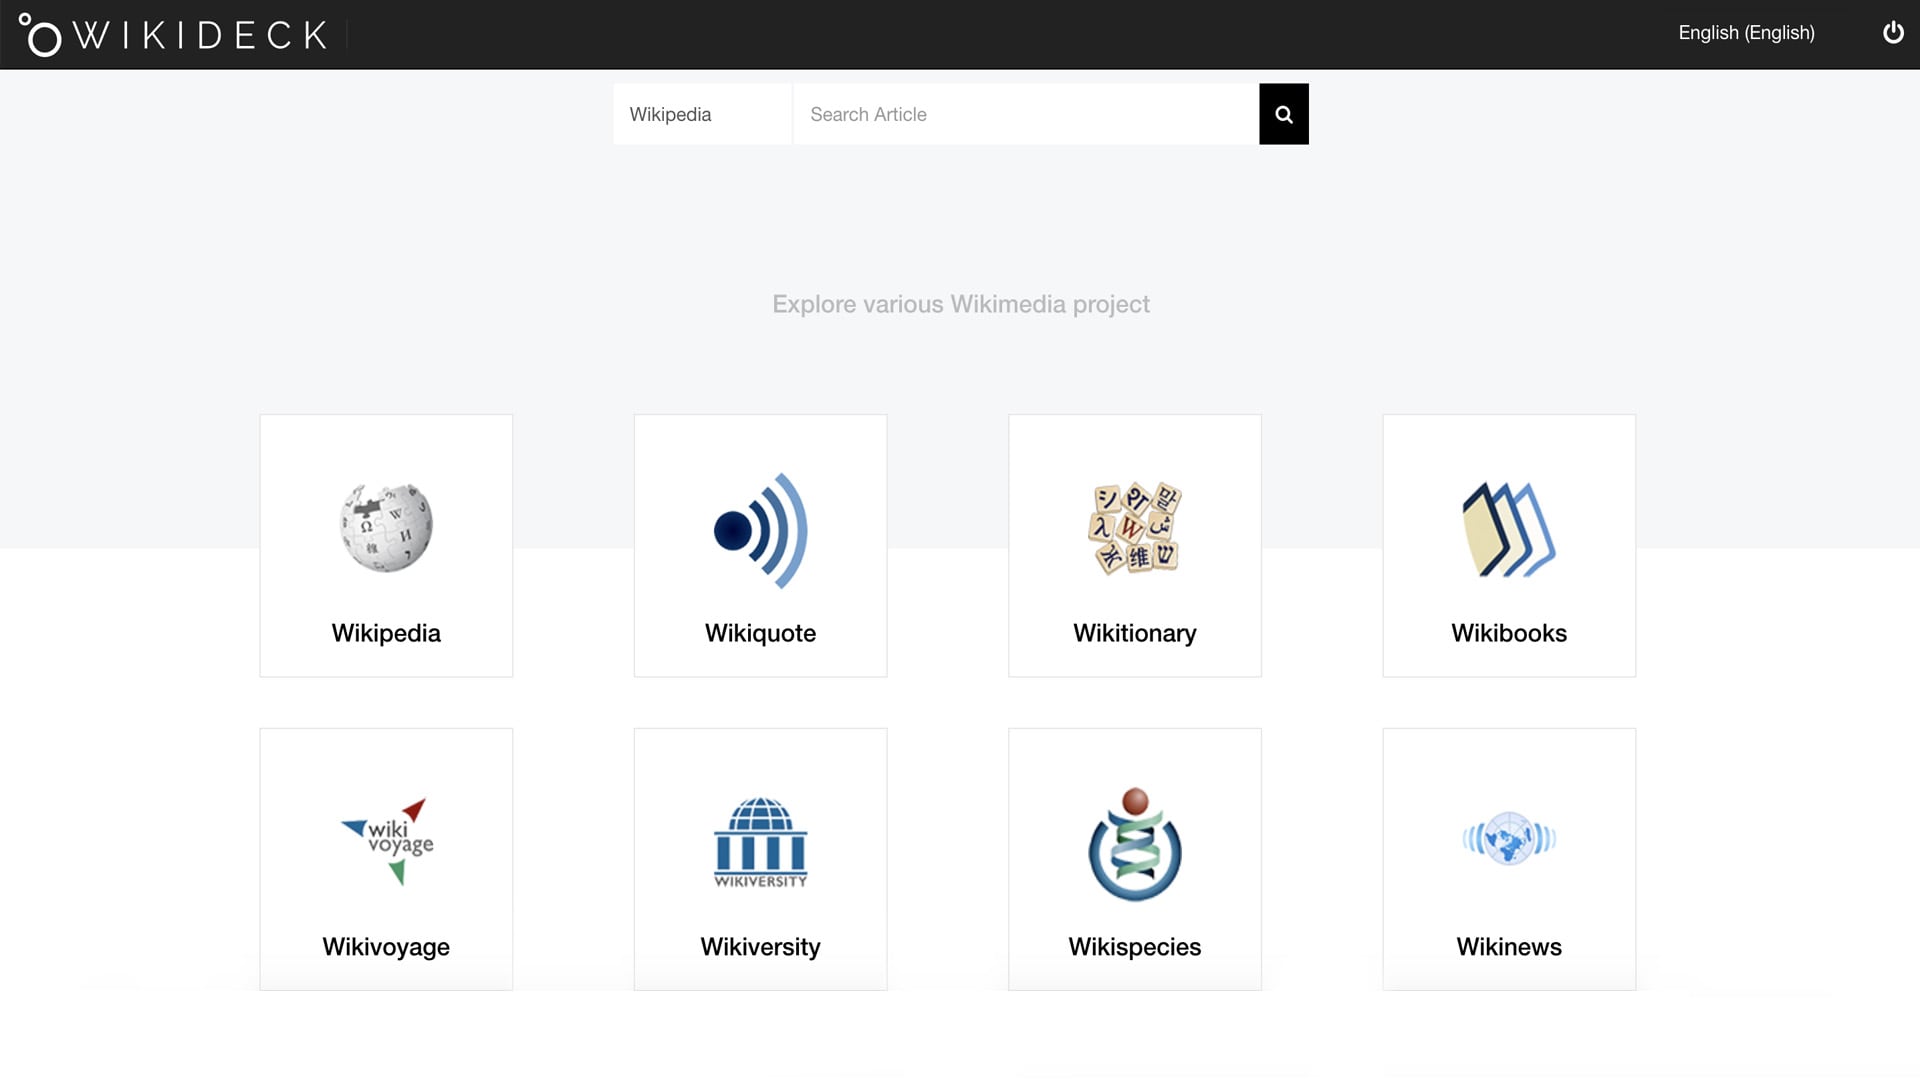The height and width of the screenshot is (1080, 1920).
Task: Click the magnifier search button
Action: [1284, 114]
